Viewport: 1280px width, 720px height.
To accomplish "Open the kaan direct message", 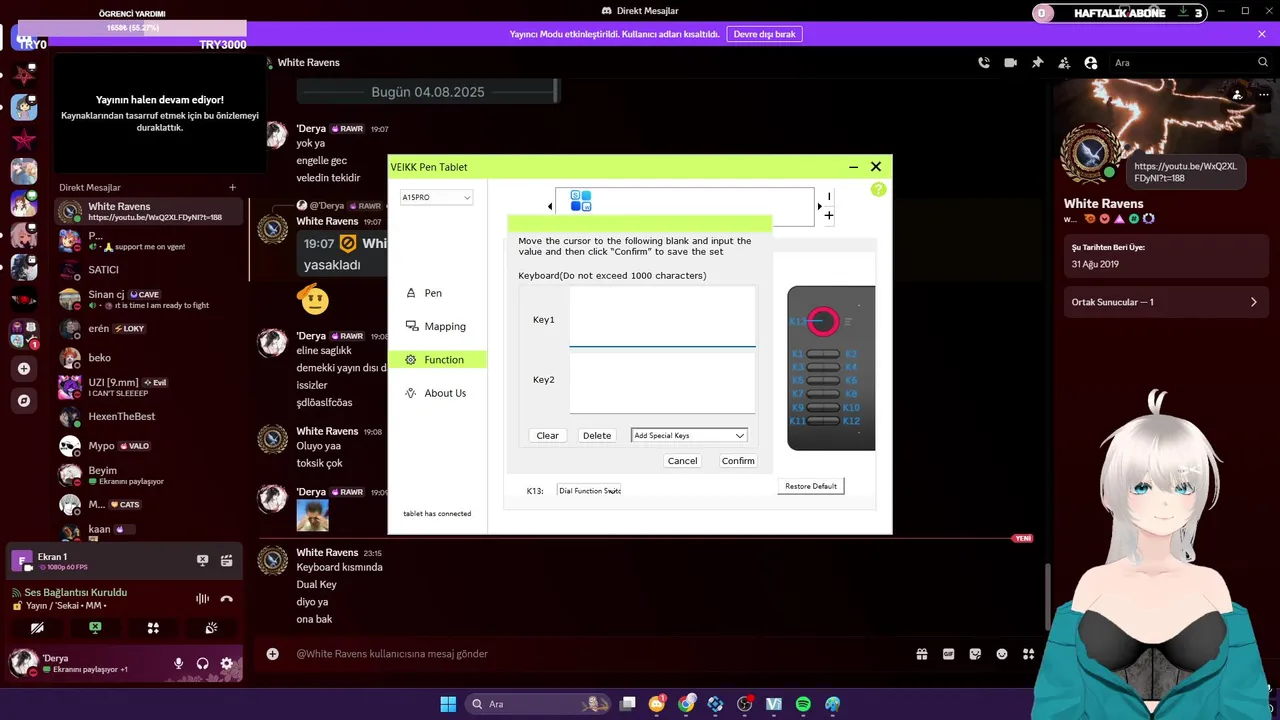I will pos(150,530).
